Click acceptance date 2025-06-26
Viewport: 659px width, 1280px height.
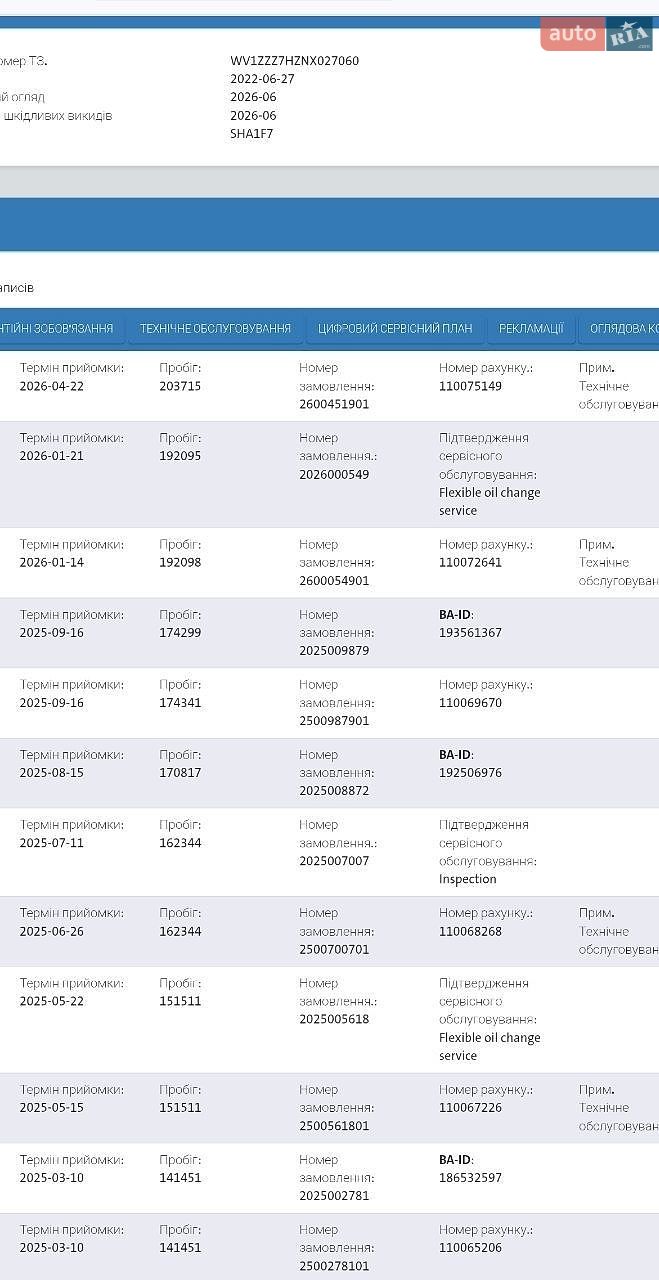coord(52,932)
